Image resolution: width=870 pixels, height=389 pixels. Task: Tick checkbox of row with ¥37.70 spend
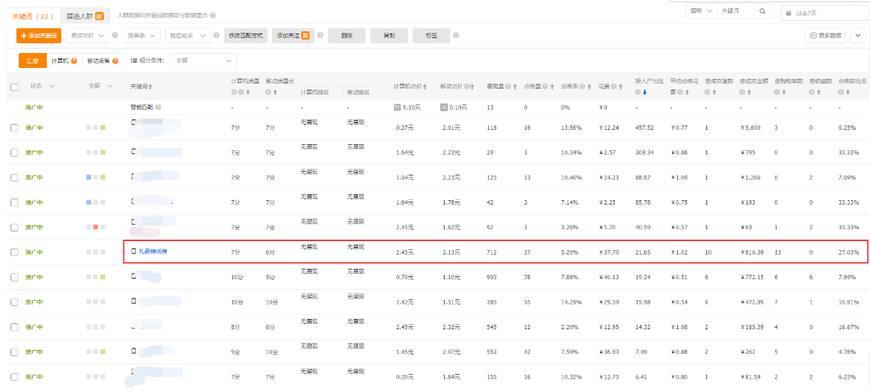point(14,252)
